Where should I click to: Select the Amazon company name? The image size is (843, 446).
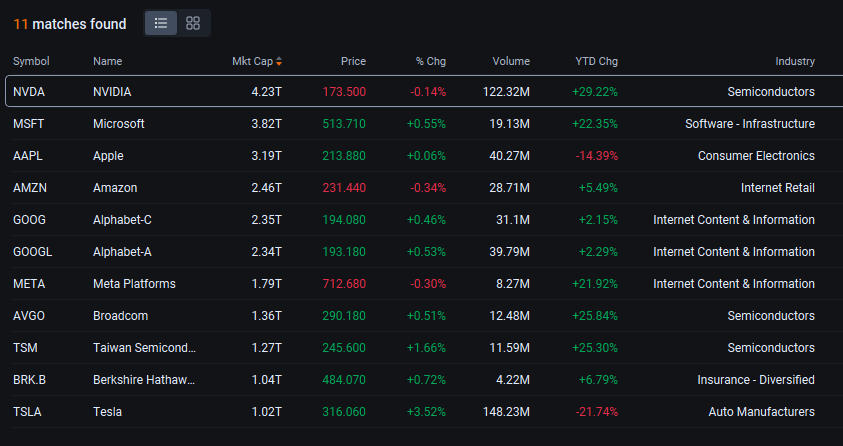(115, 188)
